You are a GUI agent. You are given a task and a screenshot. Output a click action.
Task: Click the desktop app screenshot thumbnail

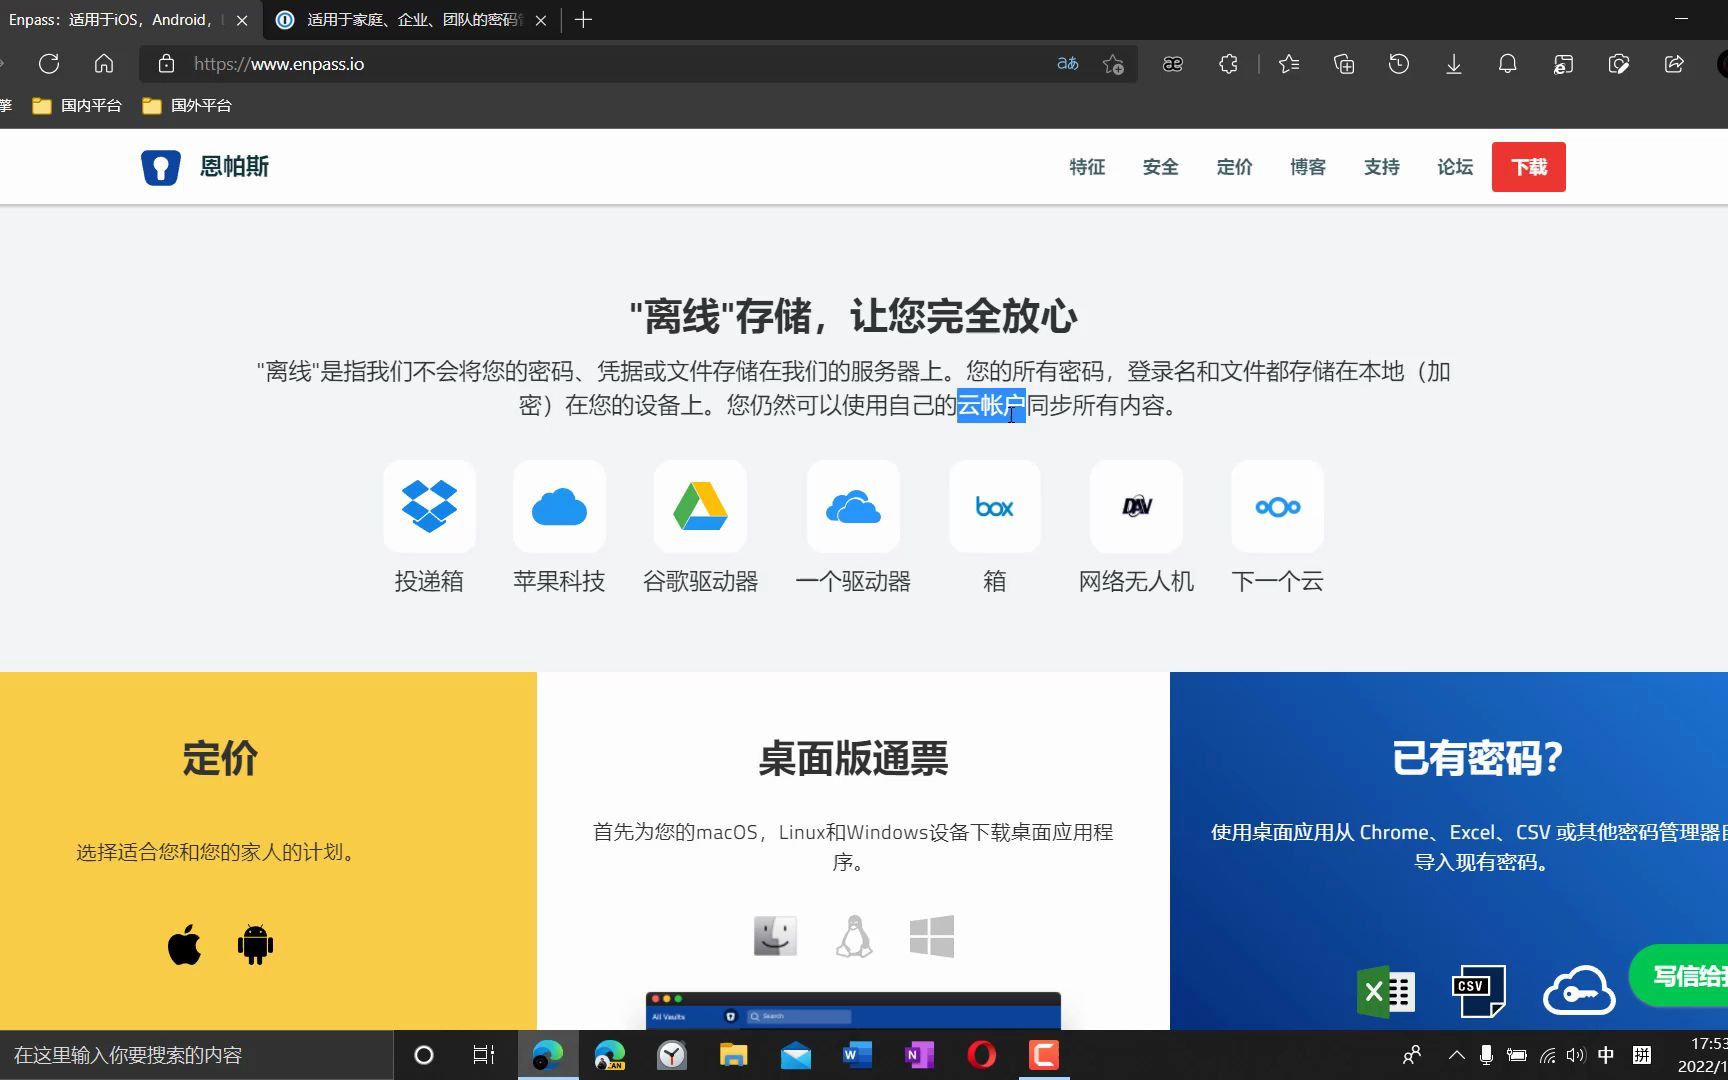[x=853, y=1010]
